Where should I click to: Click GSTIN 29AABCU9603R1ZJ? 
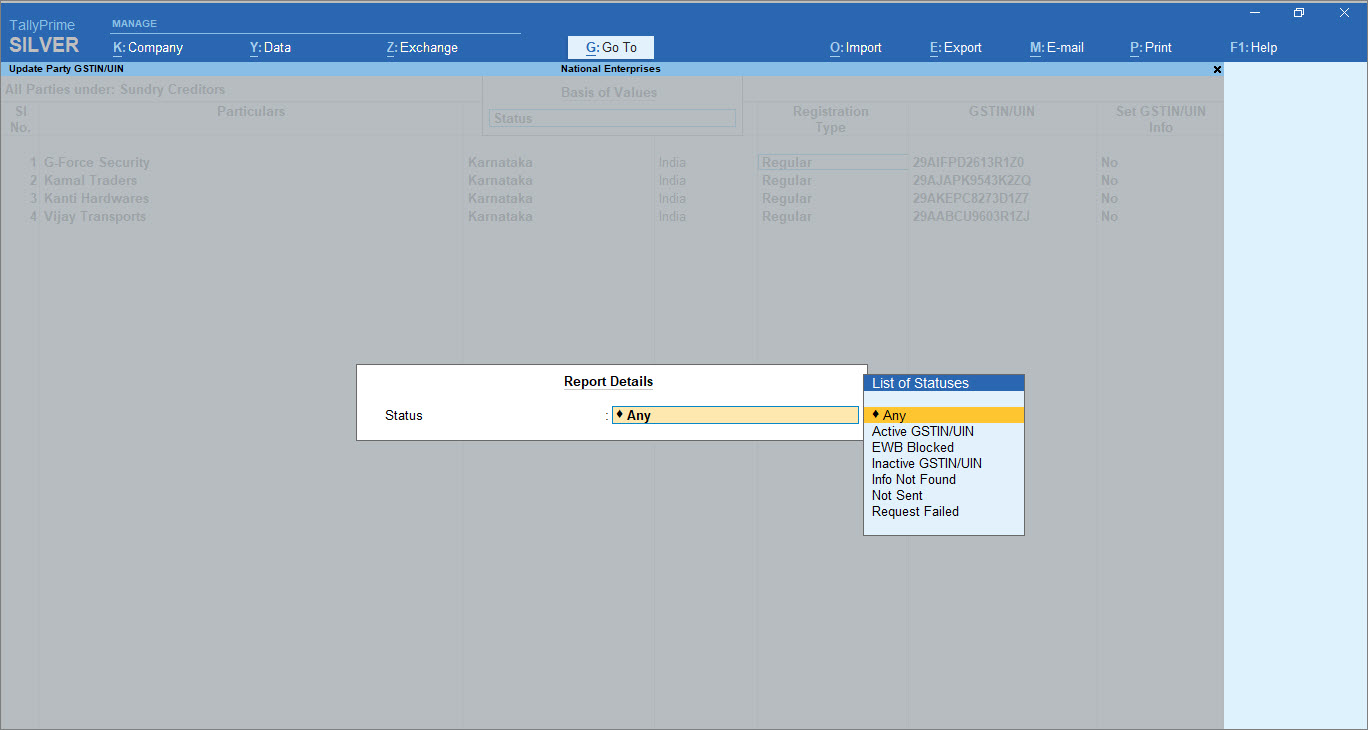click(972, 216)
